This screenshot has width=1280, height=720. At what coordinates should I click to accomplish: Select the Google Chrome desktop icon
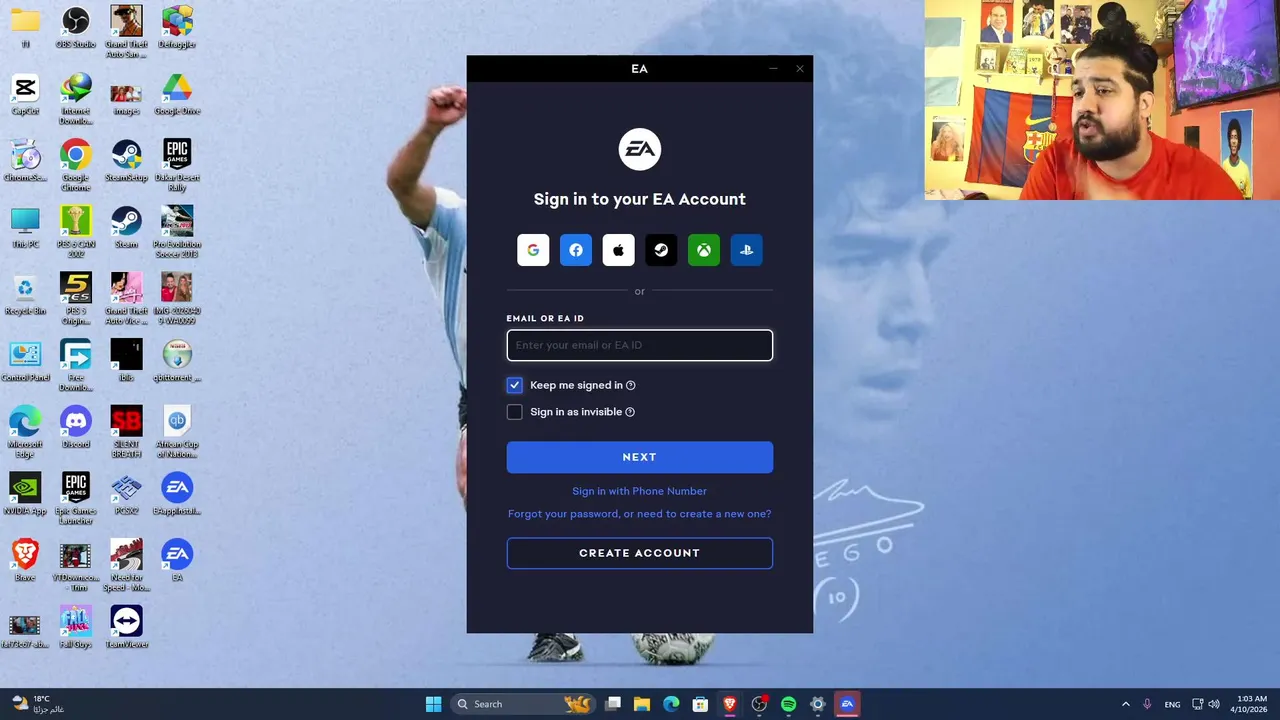(x=76, y=166)
